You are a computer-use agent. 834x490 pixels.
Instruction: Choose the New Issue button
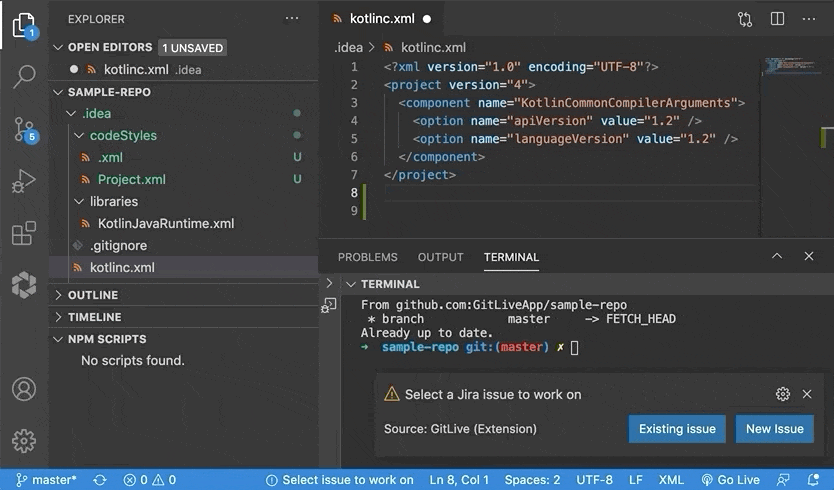click(x=774, y=429)
